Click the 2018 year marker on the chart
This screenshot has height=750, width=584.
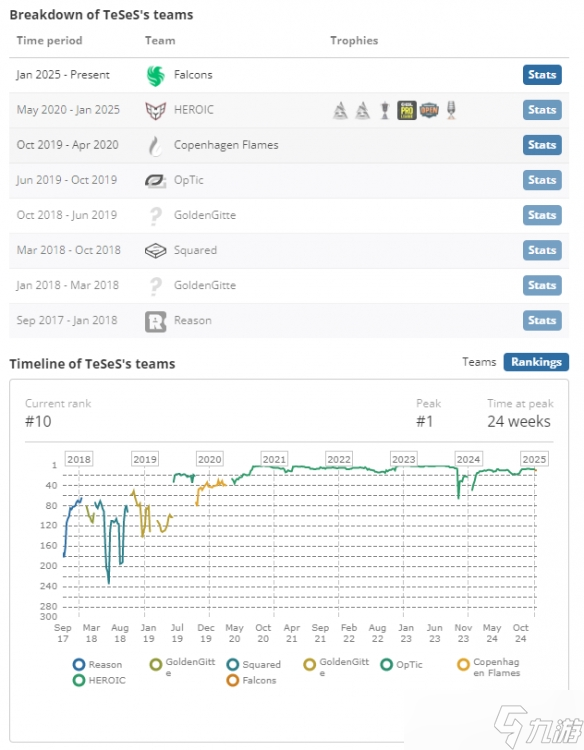click(78, 459)
